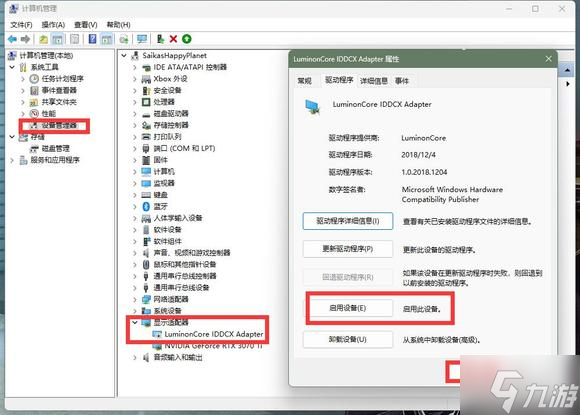Expand the IDE ATA/ATAPI 控制器 node

pos(135,67)
